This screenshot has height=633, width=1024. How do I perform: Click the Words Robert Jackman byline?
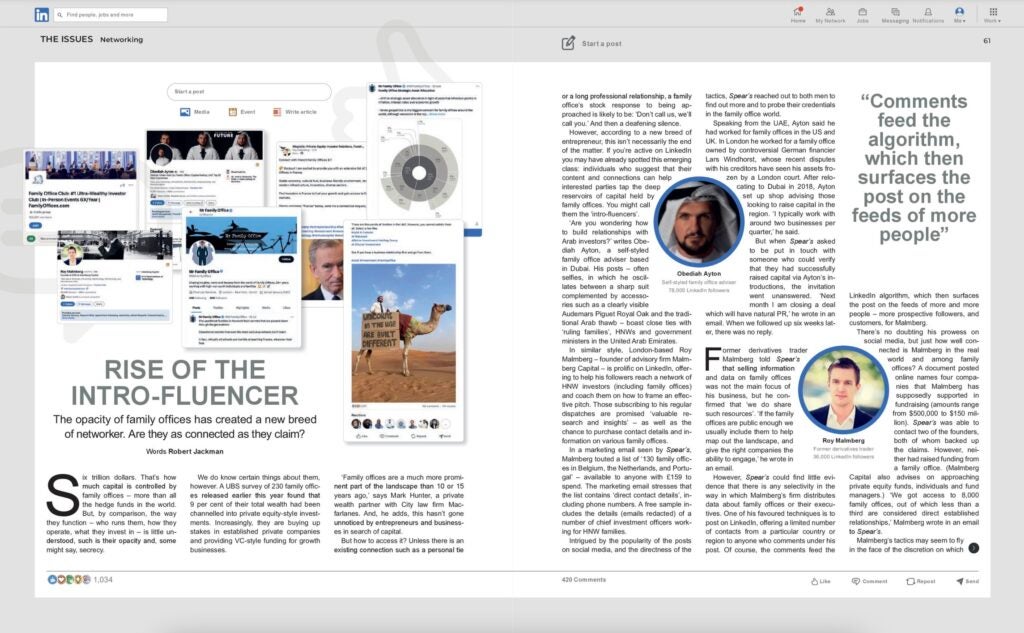pos(184,451)
